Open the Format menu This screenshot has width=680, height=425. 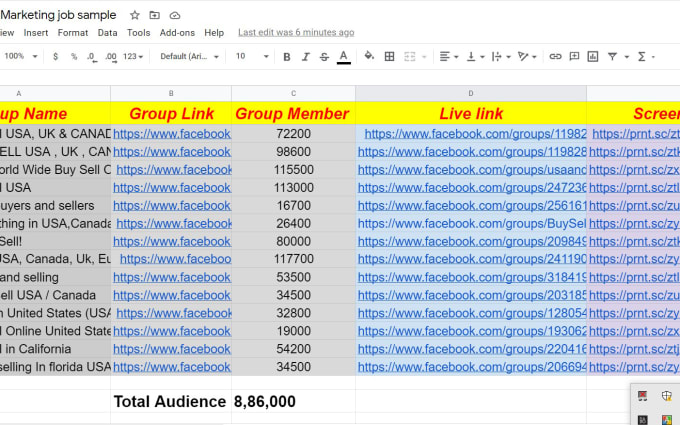pos(73,33)
